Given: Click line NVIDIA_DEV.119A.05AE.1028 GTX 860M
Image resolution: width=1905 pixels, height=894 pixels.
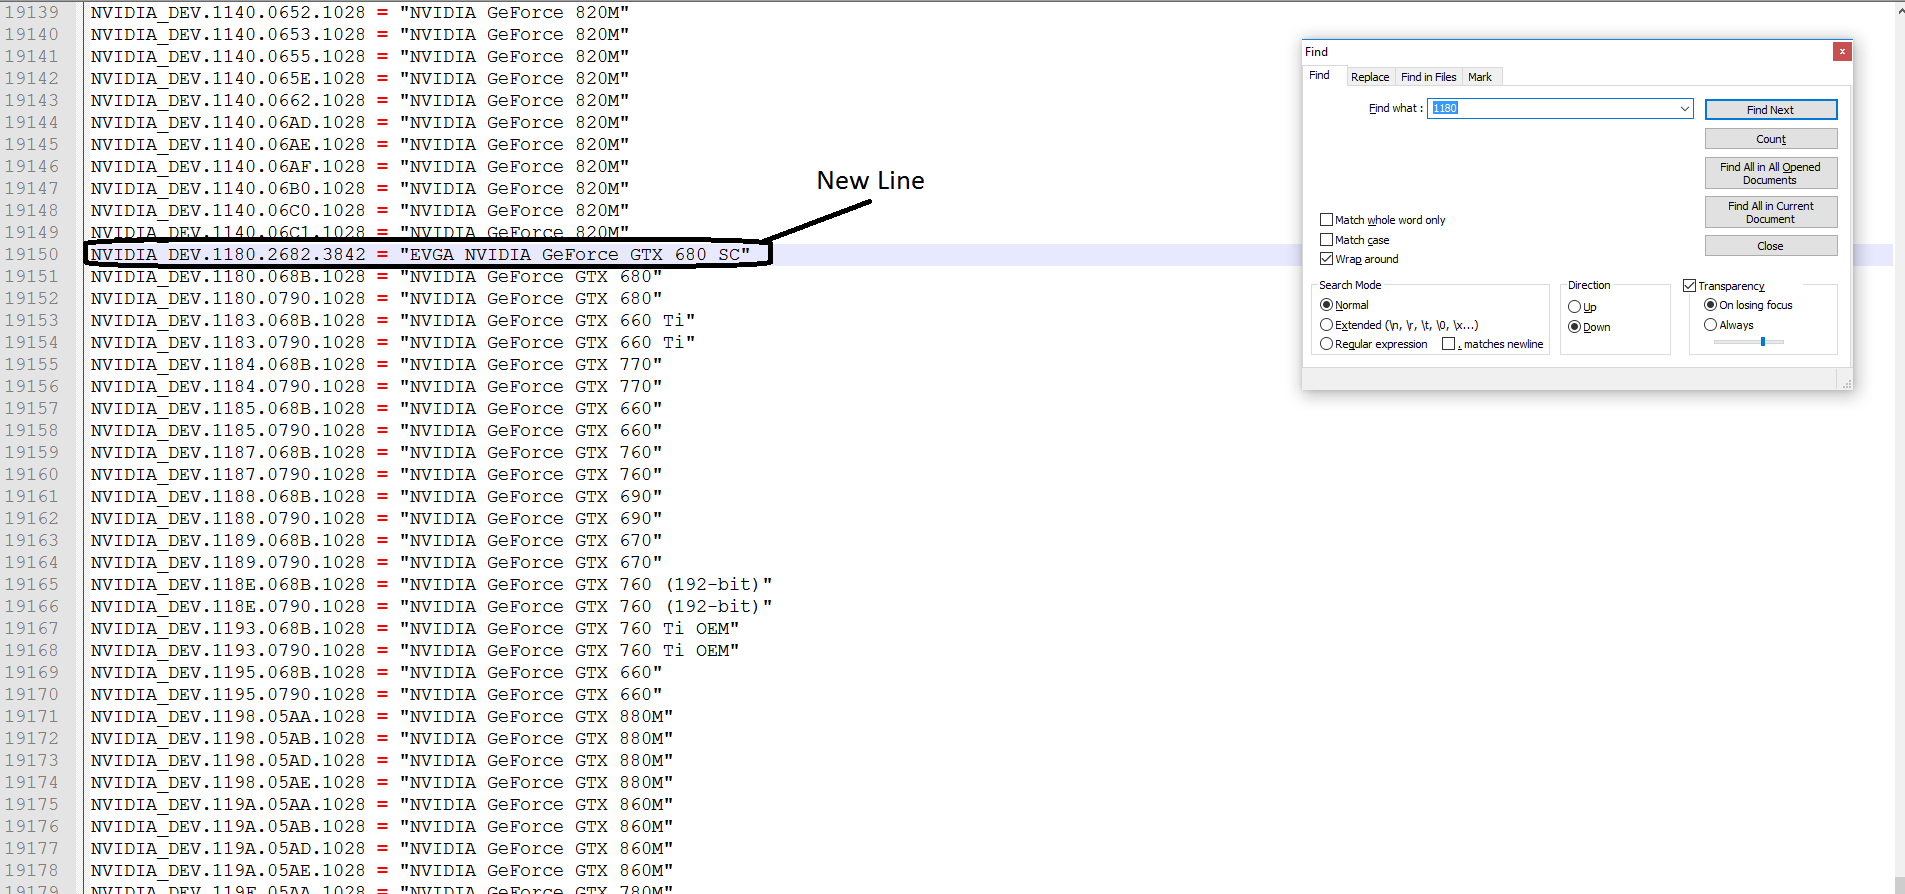Looking at the screenshot, I should tap(382, 871).
